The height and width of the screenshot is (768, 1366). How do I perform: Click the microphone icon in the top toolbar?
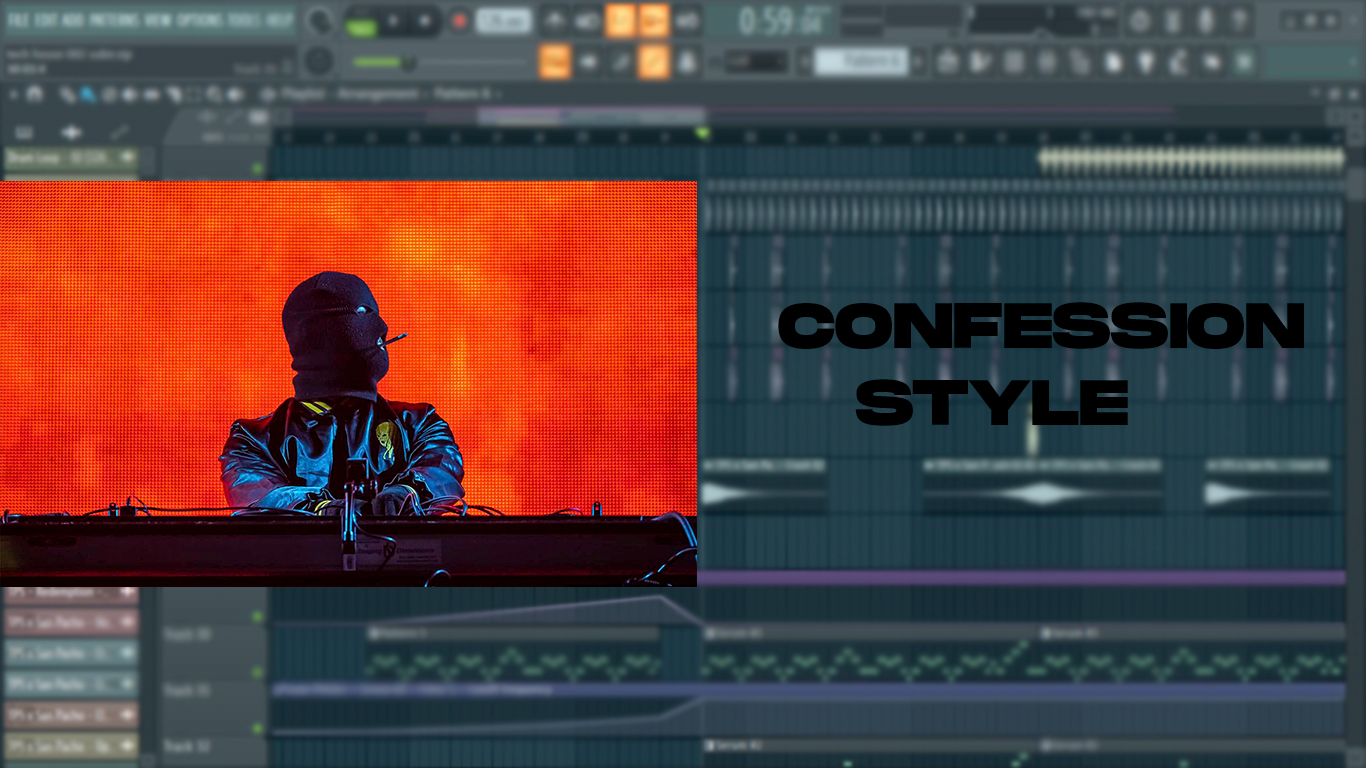[x=1206, y=20]
